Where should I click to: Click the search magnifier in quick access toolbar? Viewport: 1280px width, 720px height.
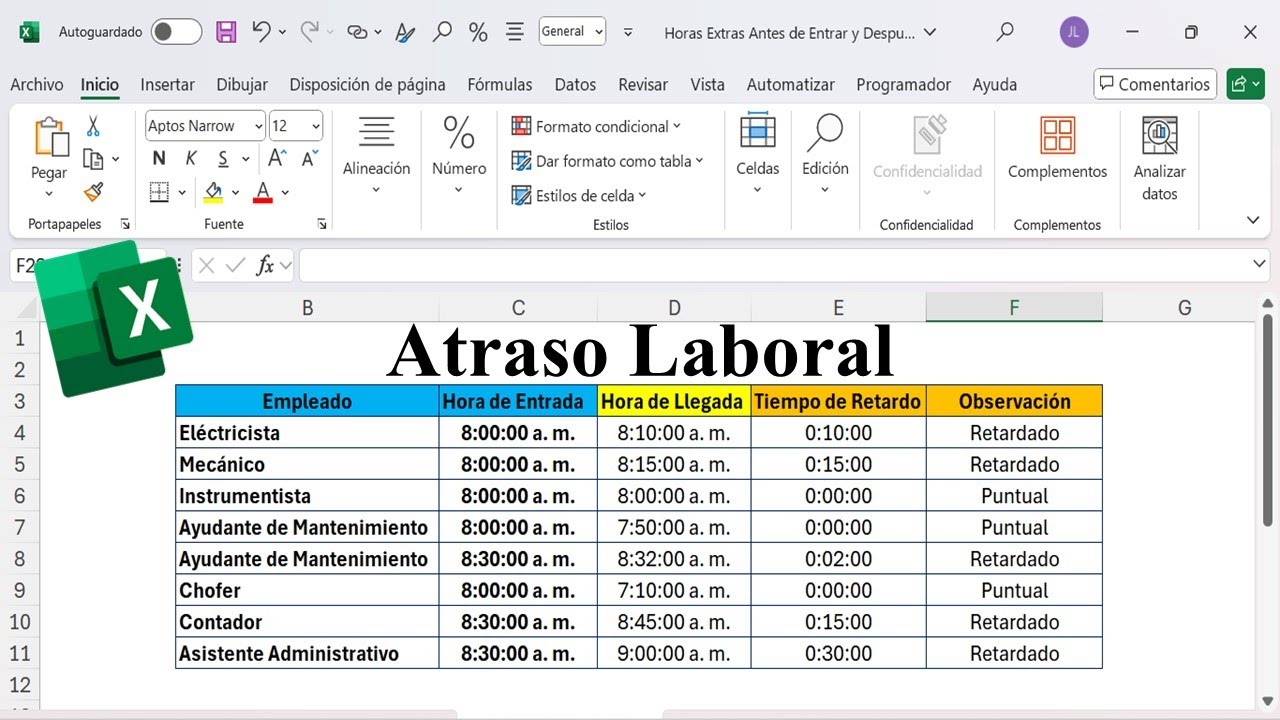tap(442, 32)
